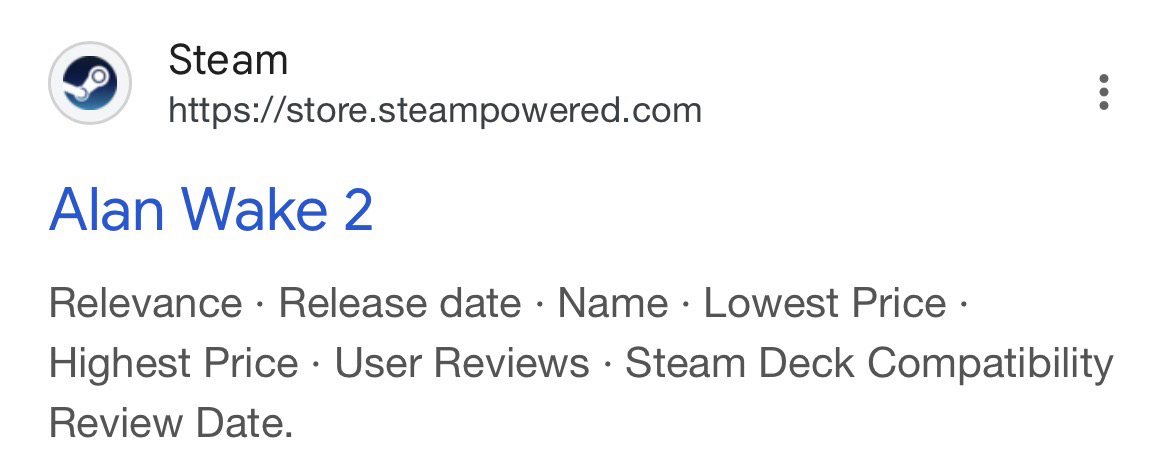This screenshot has width=1170, height=471.
Task: Click the word Relevance in snippet
Action: tap(146, 303)
